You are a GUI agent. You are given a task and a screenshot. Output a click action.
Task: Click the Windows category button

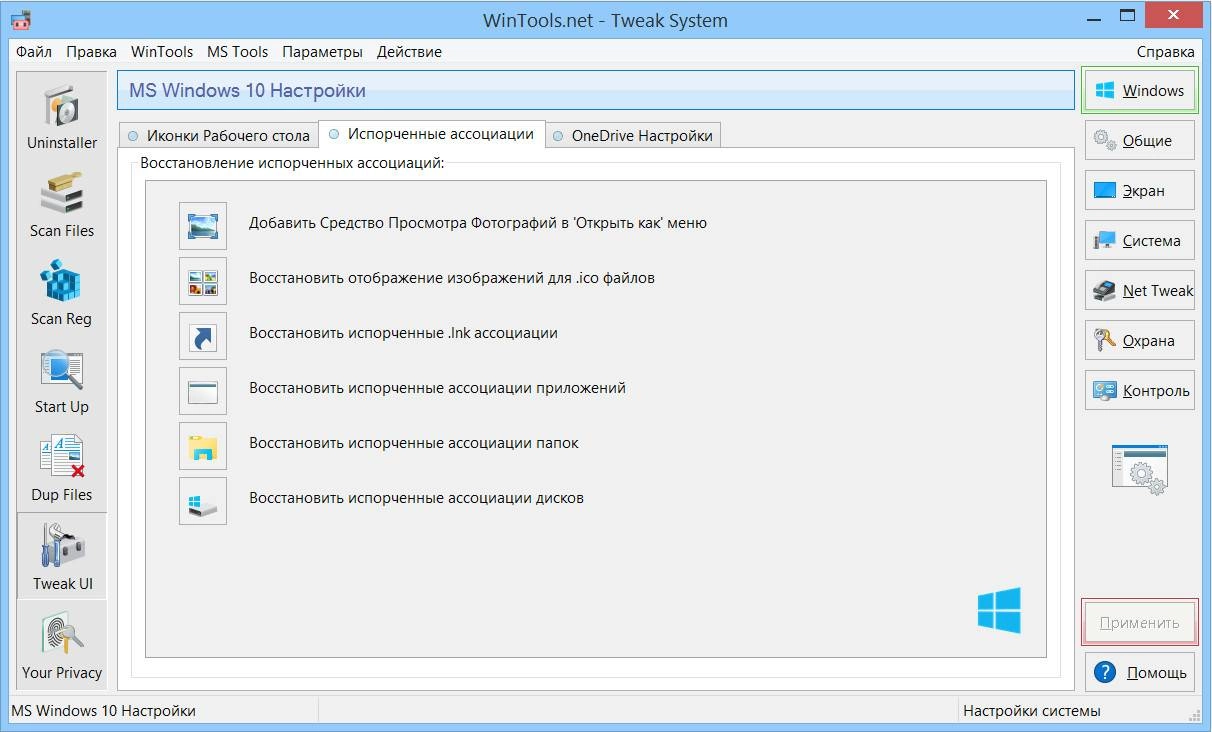pos(1140,91)
